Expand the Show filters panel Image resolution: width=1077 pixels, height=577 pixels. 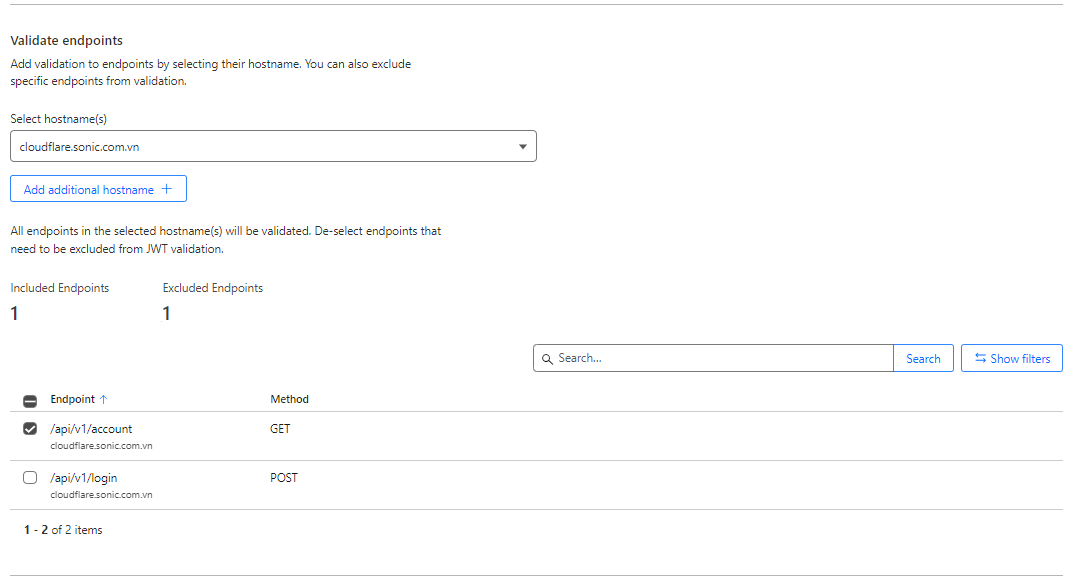click(x=1011, y=358)
